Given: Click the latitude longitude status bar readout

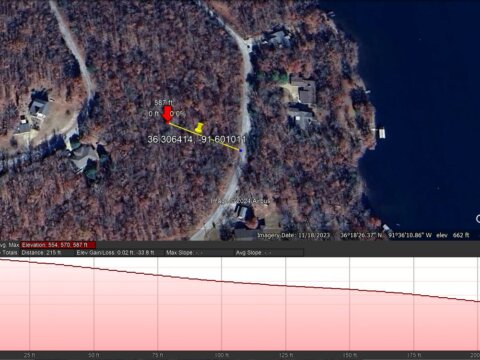Looking at the screenshot, I should tap(386, 235).
